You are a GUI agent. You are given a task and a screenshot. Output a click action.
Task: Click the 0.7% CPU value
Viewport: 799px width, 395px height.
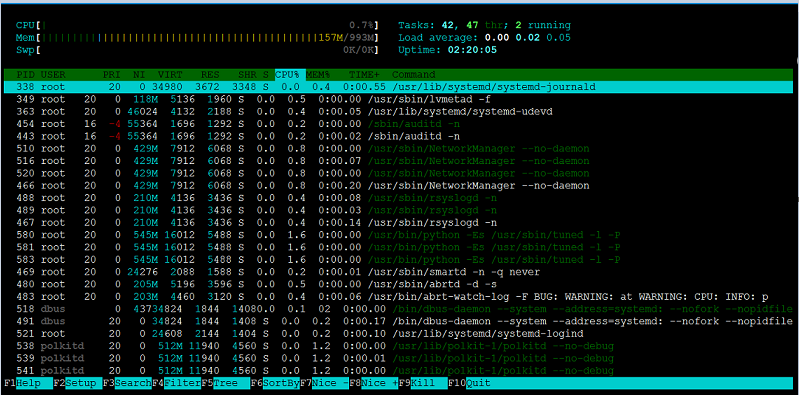coord(363,25)
